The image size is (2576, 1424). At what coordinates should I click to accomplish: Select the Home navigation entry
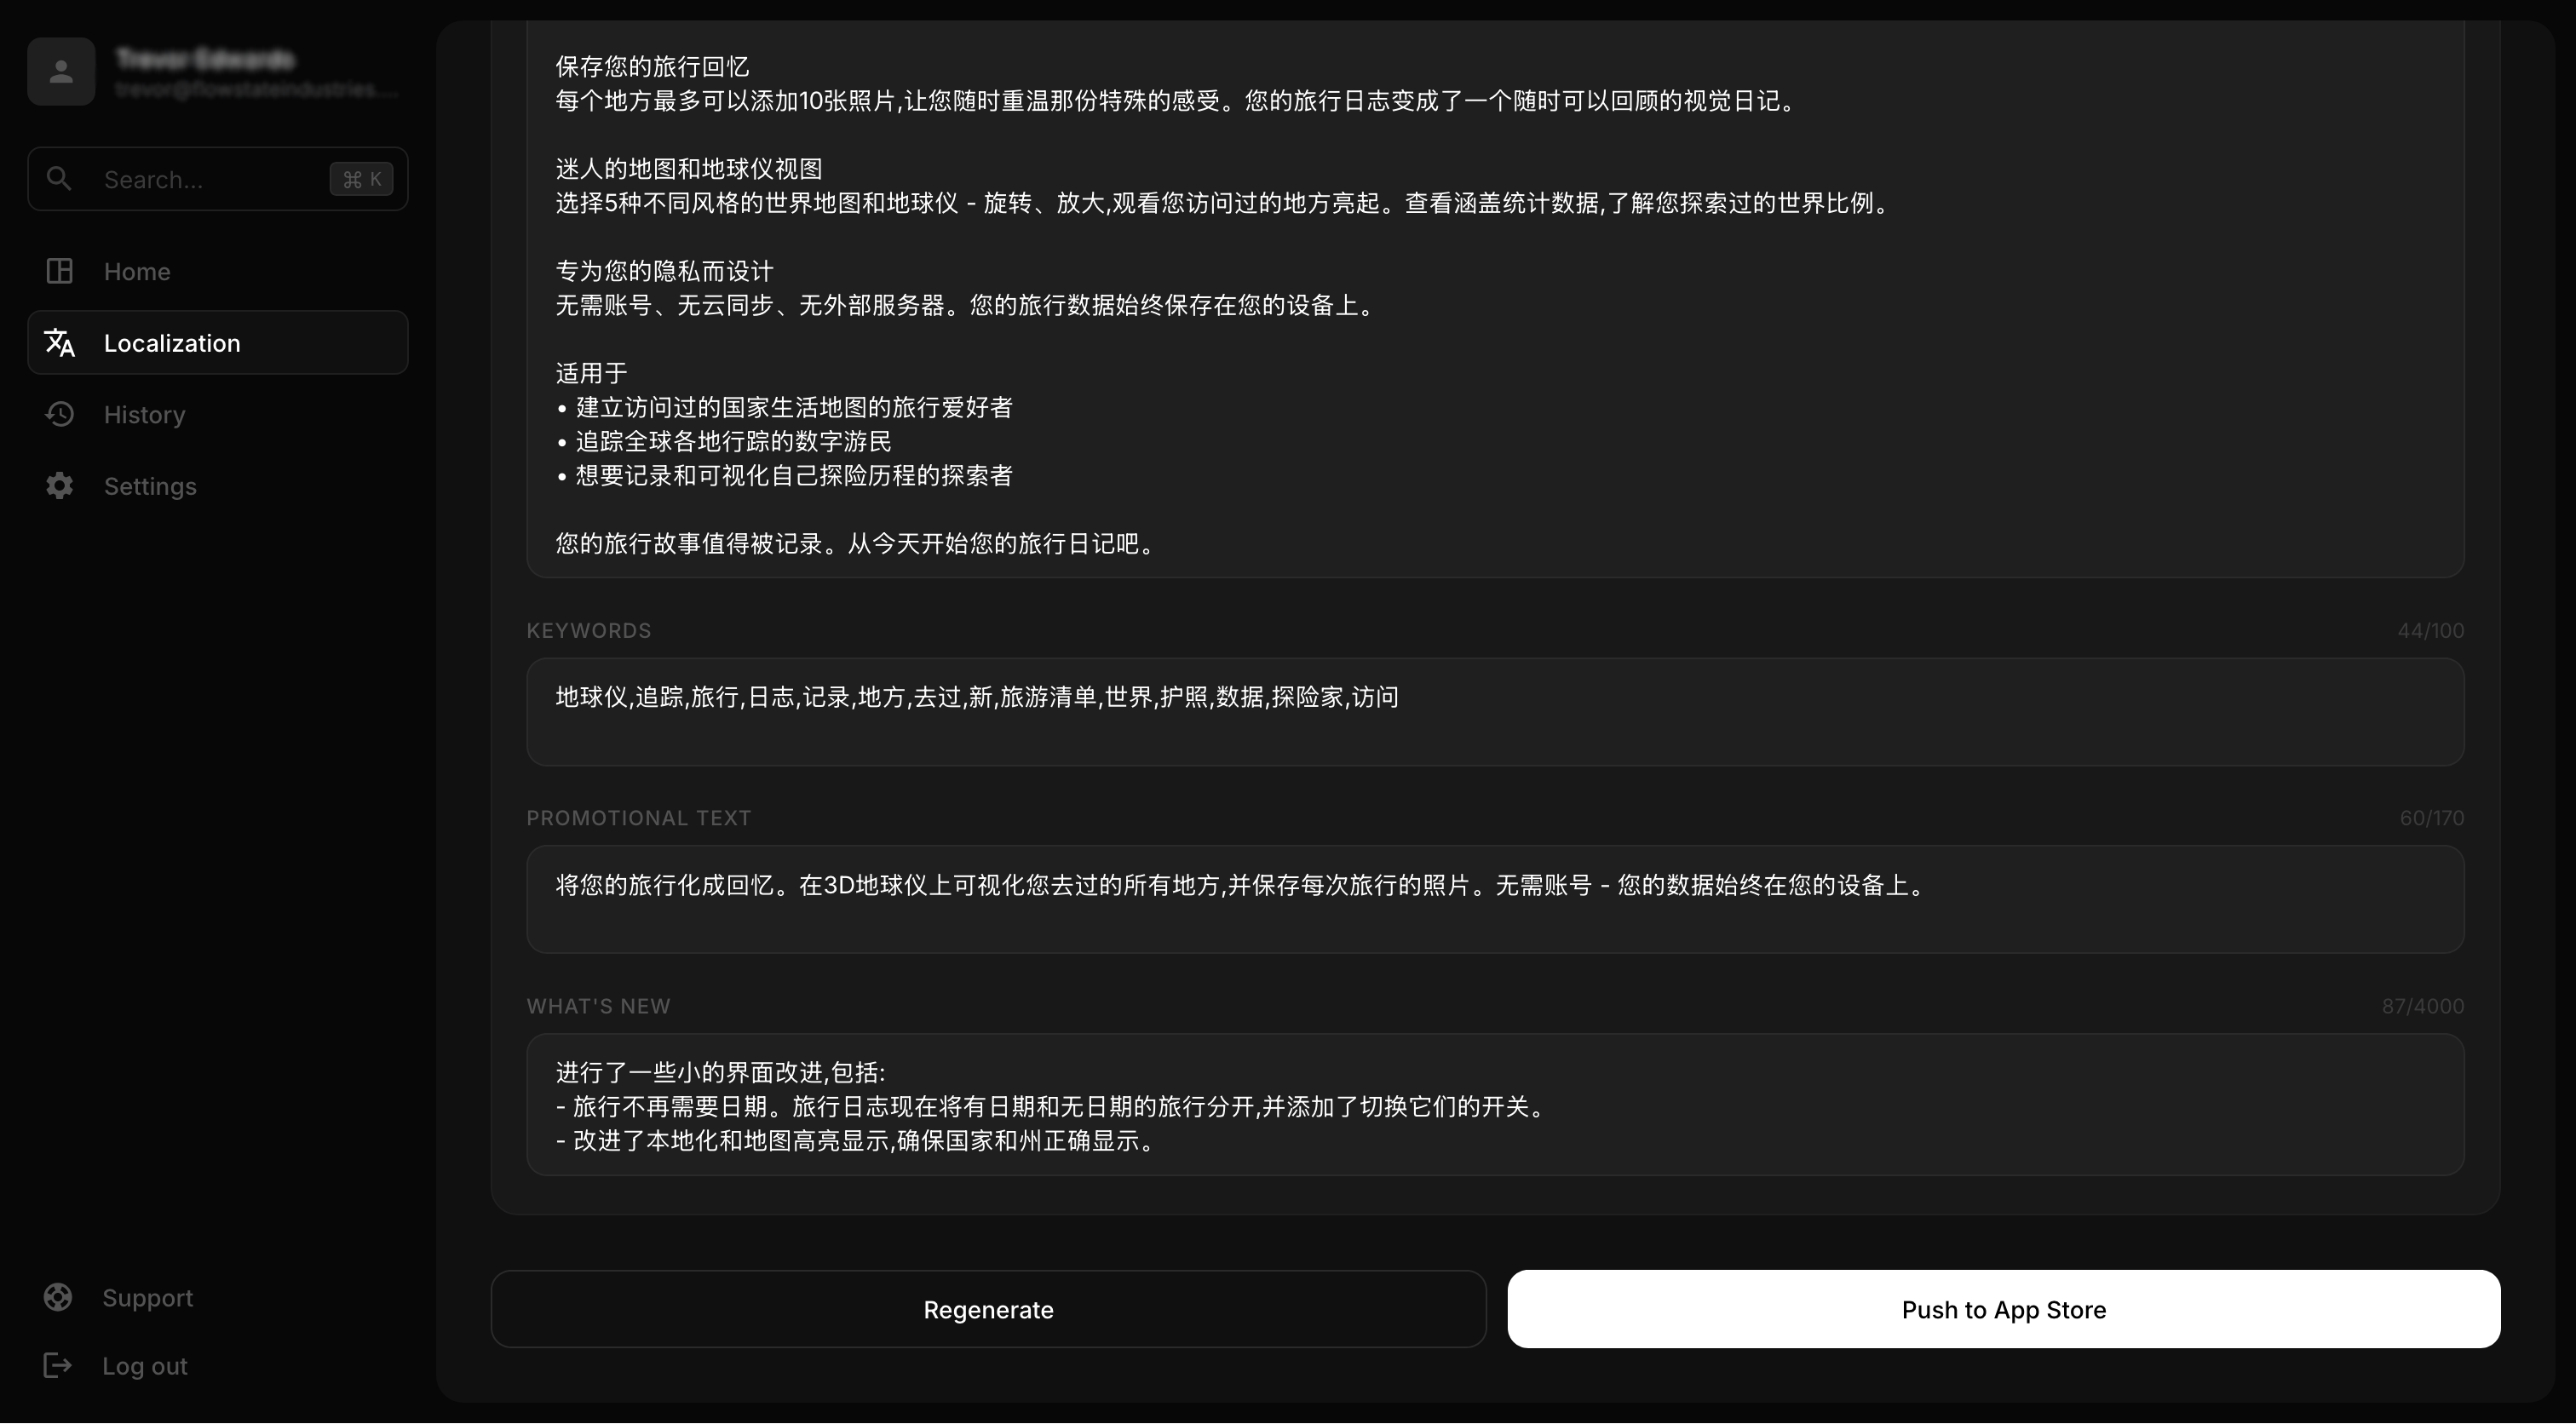click(x=136, y=270)
